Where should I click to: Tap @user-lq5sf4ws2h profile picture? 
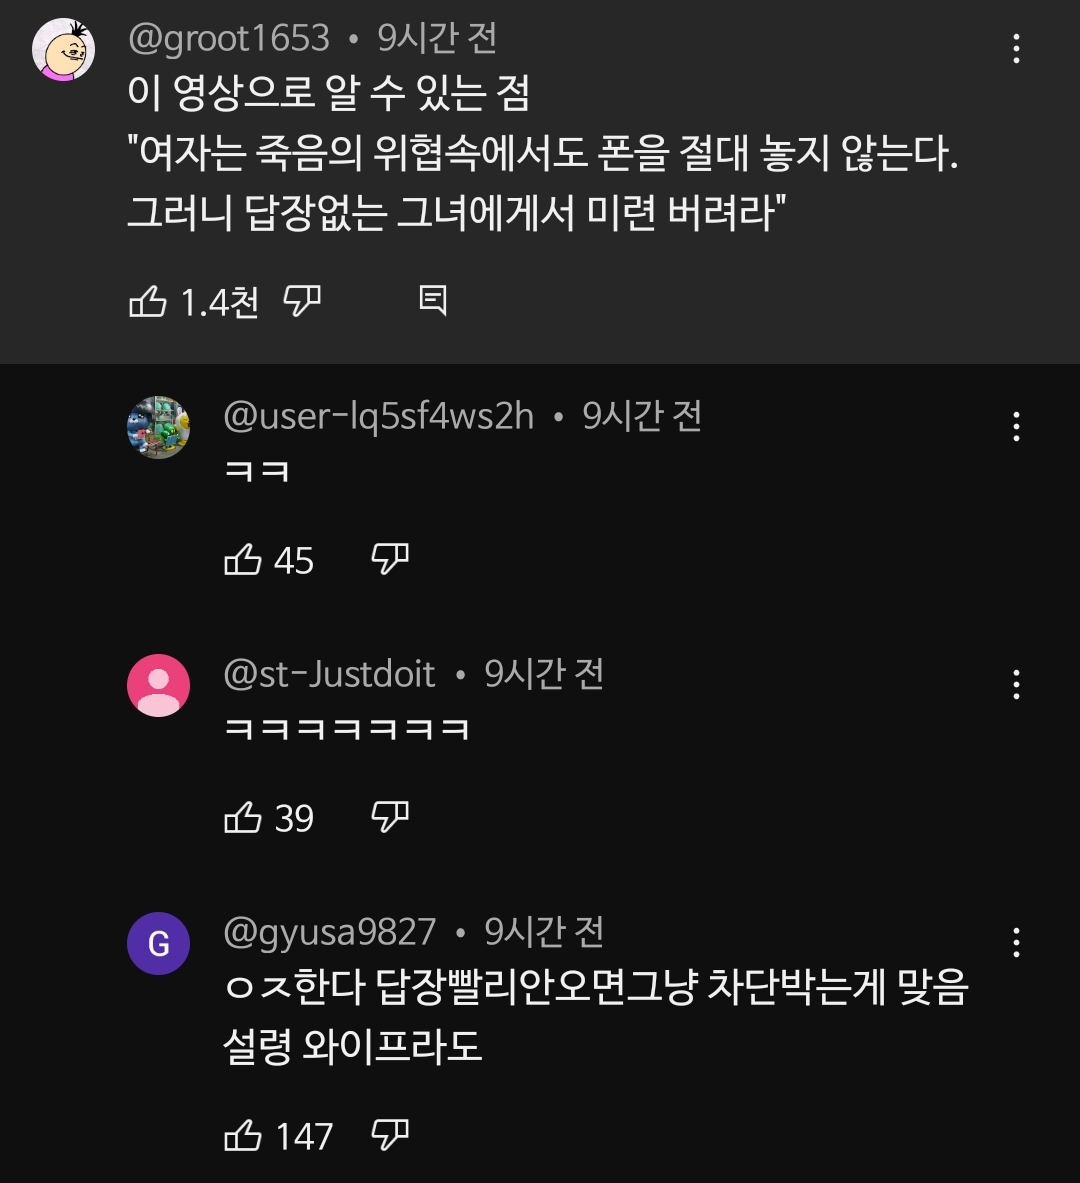pyautogui.click(x=158, y=427)
